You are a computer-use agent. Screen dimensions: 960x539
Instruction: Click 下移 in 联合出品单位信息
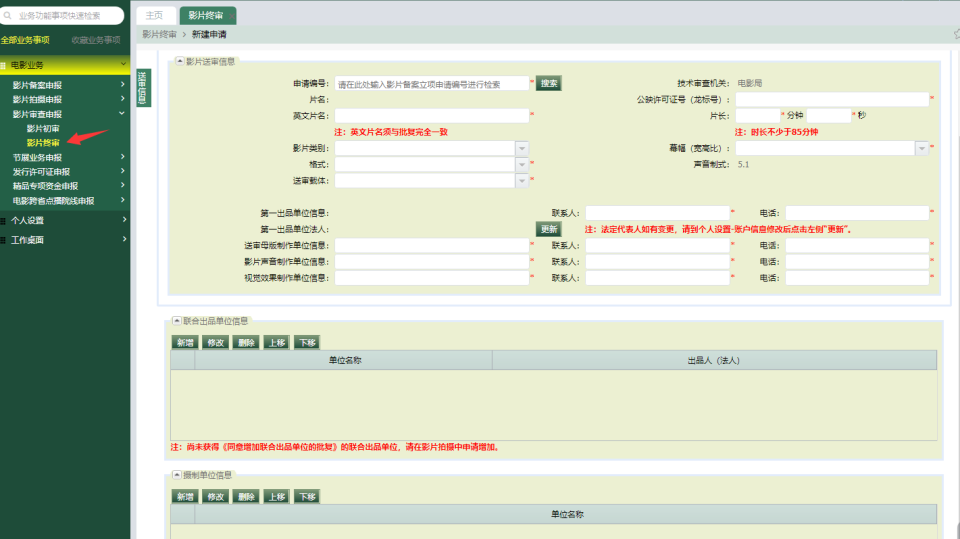tap(307, 342)
